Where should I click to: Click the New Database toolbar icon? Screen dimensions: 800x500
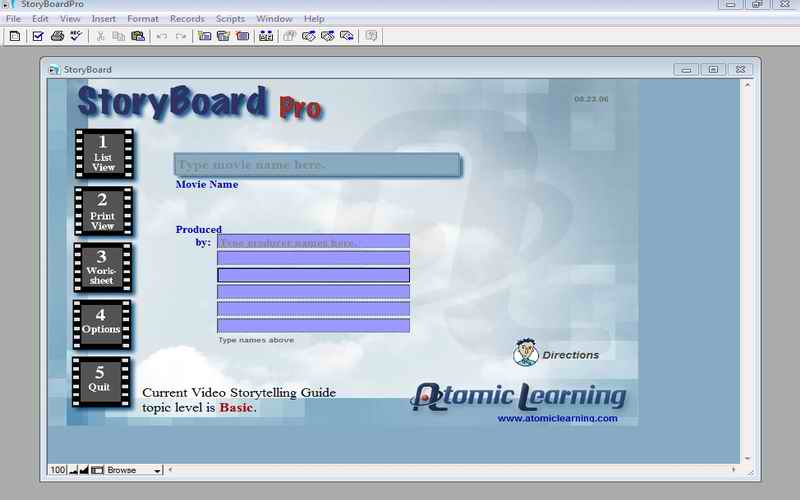click(14, 37)
